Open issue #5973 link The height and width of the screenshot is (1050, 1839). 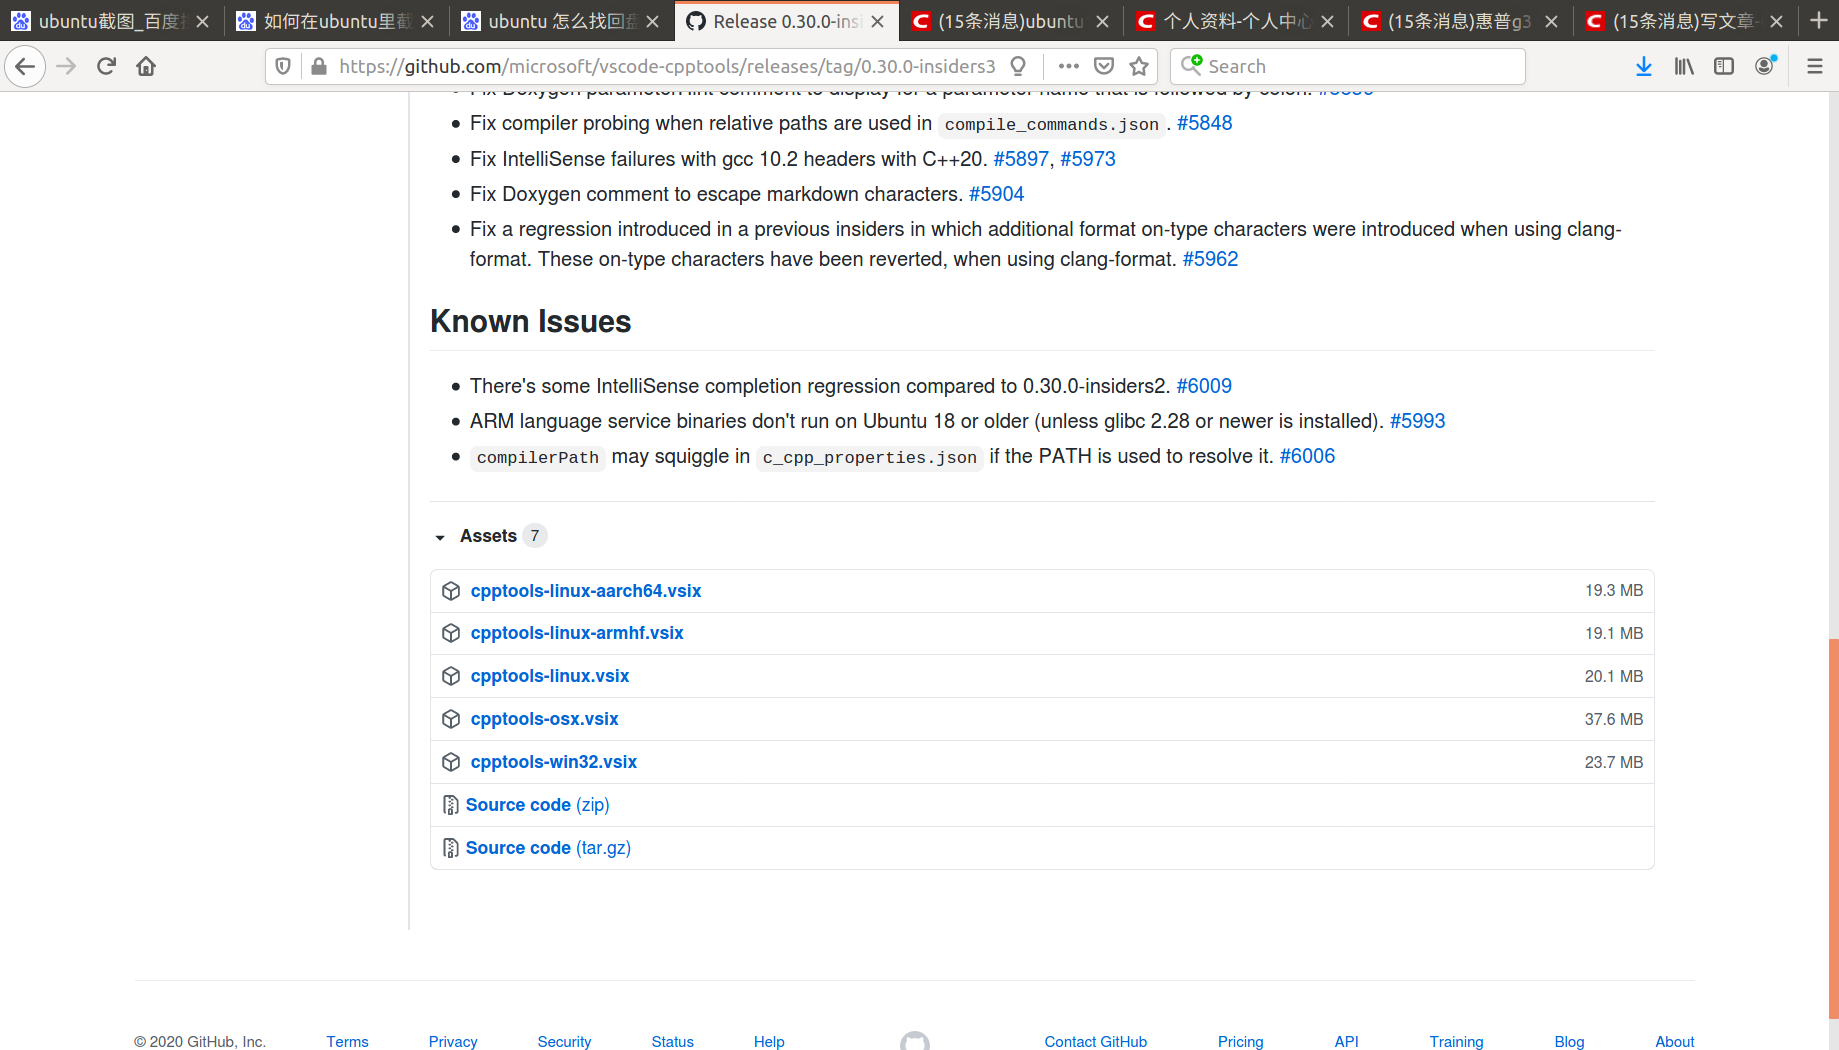tap(1088, 159)
